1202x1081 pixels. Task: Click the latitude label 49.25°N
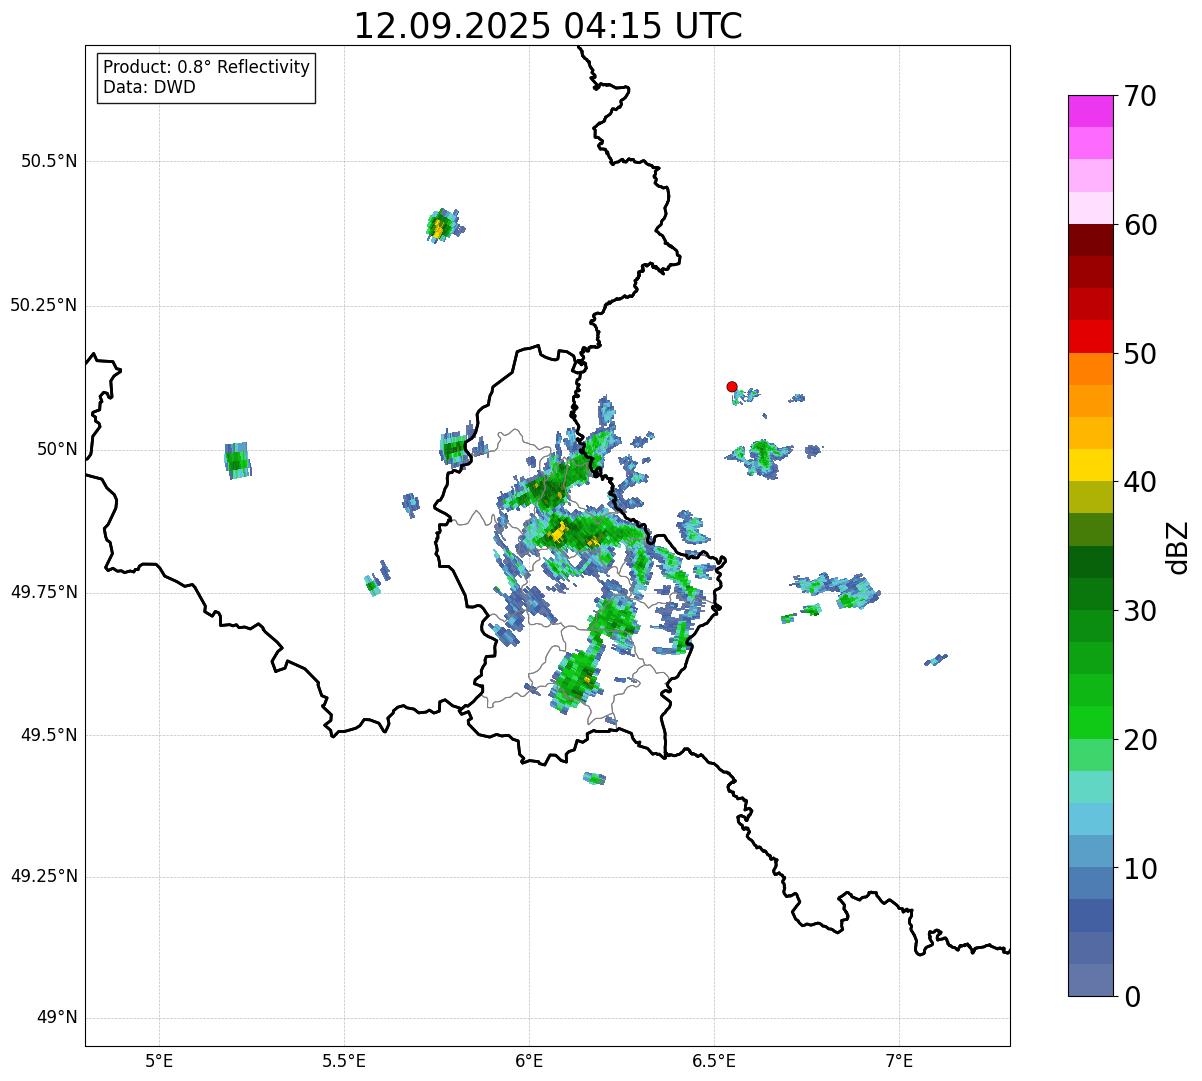[x=44, y=877]
